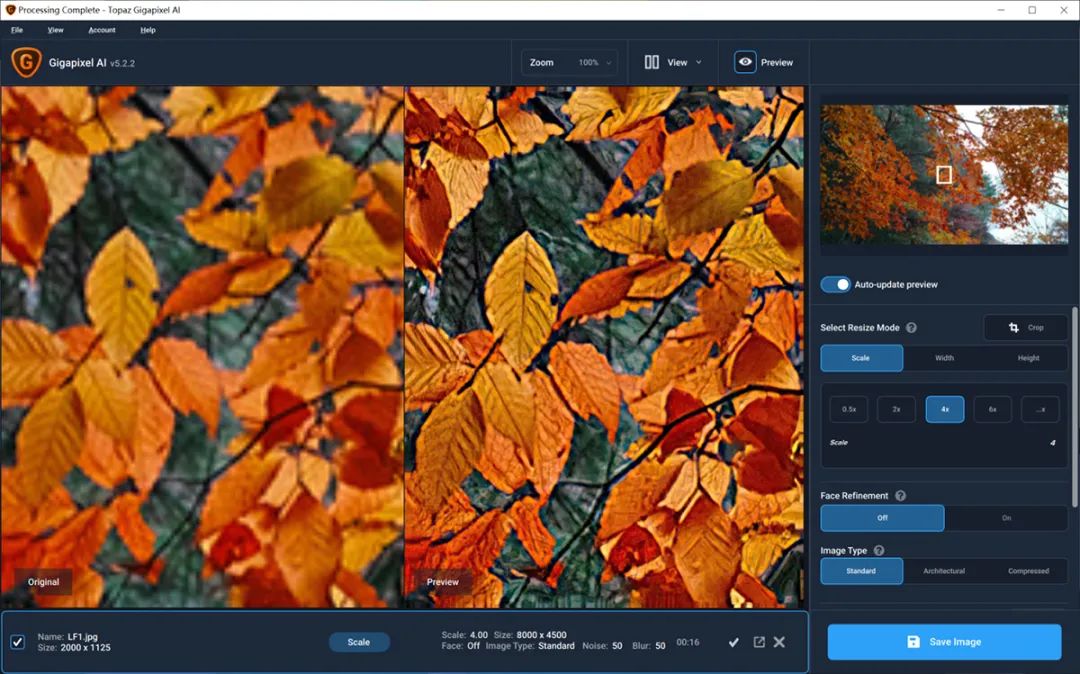Open the Account menu
Screen dimensions: 1080x674
[x=102, y=30]
